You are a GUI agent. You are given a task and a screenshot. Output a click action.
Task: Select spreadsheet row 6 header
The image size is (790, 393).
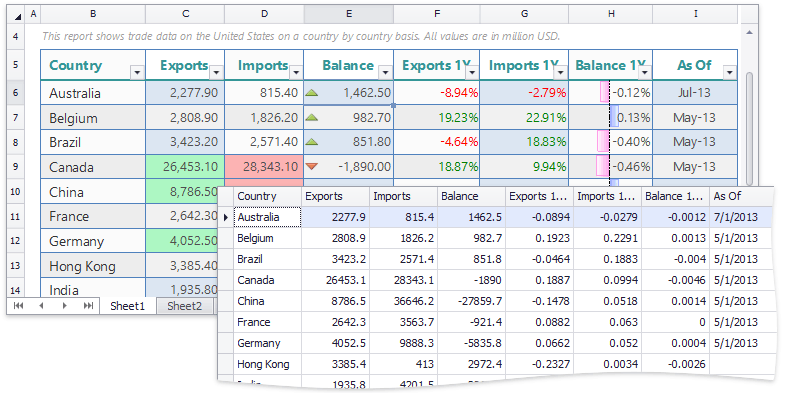coord(16,93)
